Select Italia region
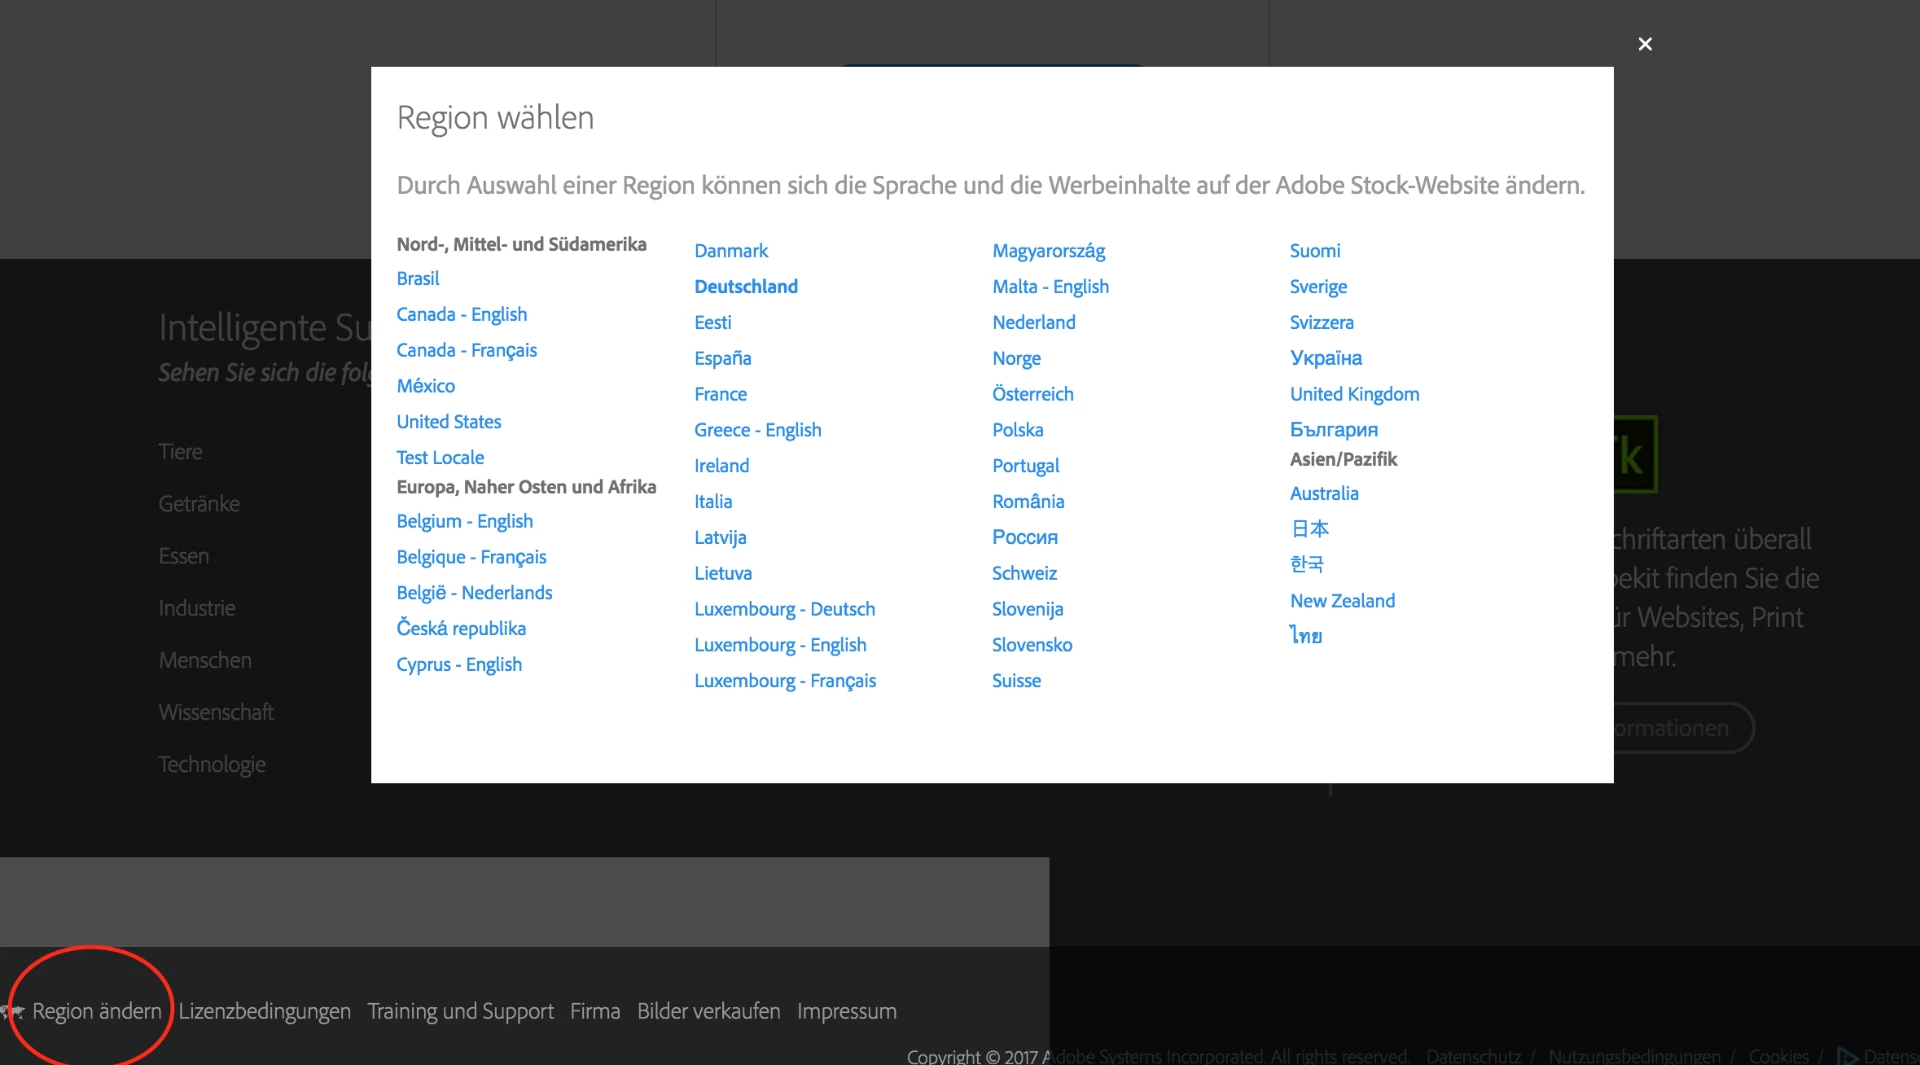Image resolution: width=1920 pixels, height=1065 pixels. click(x=713, y=502)
